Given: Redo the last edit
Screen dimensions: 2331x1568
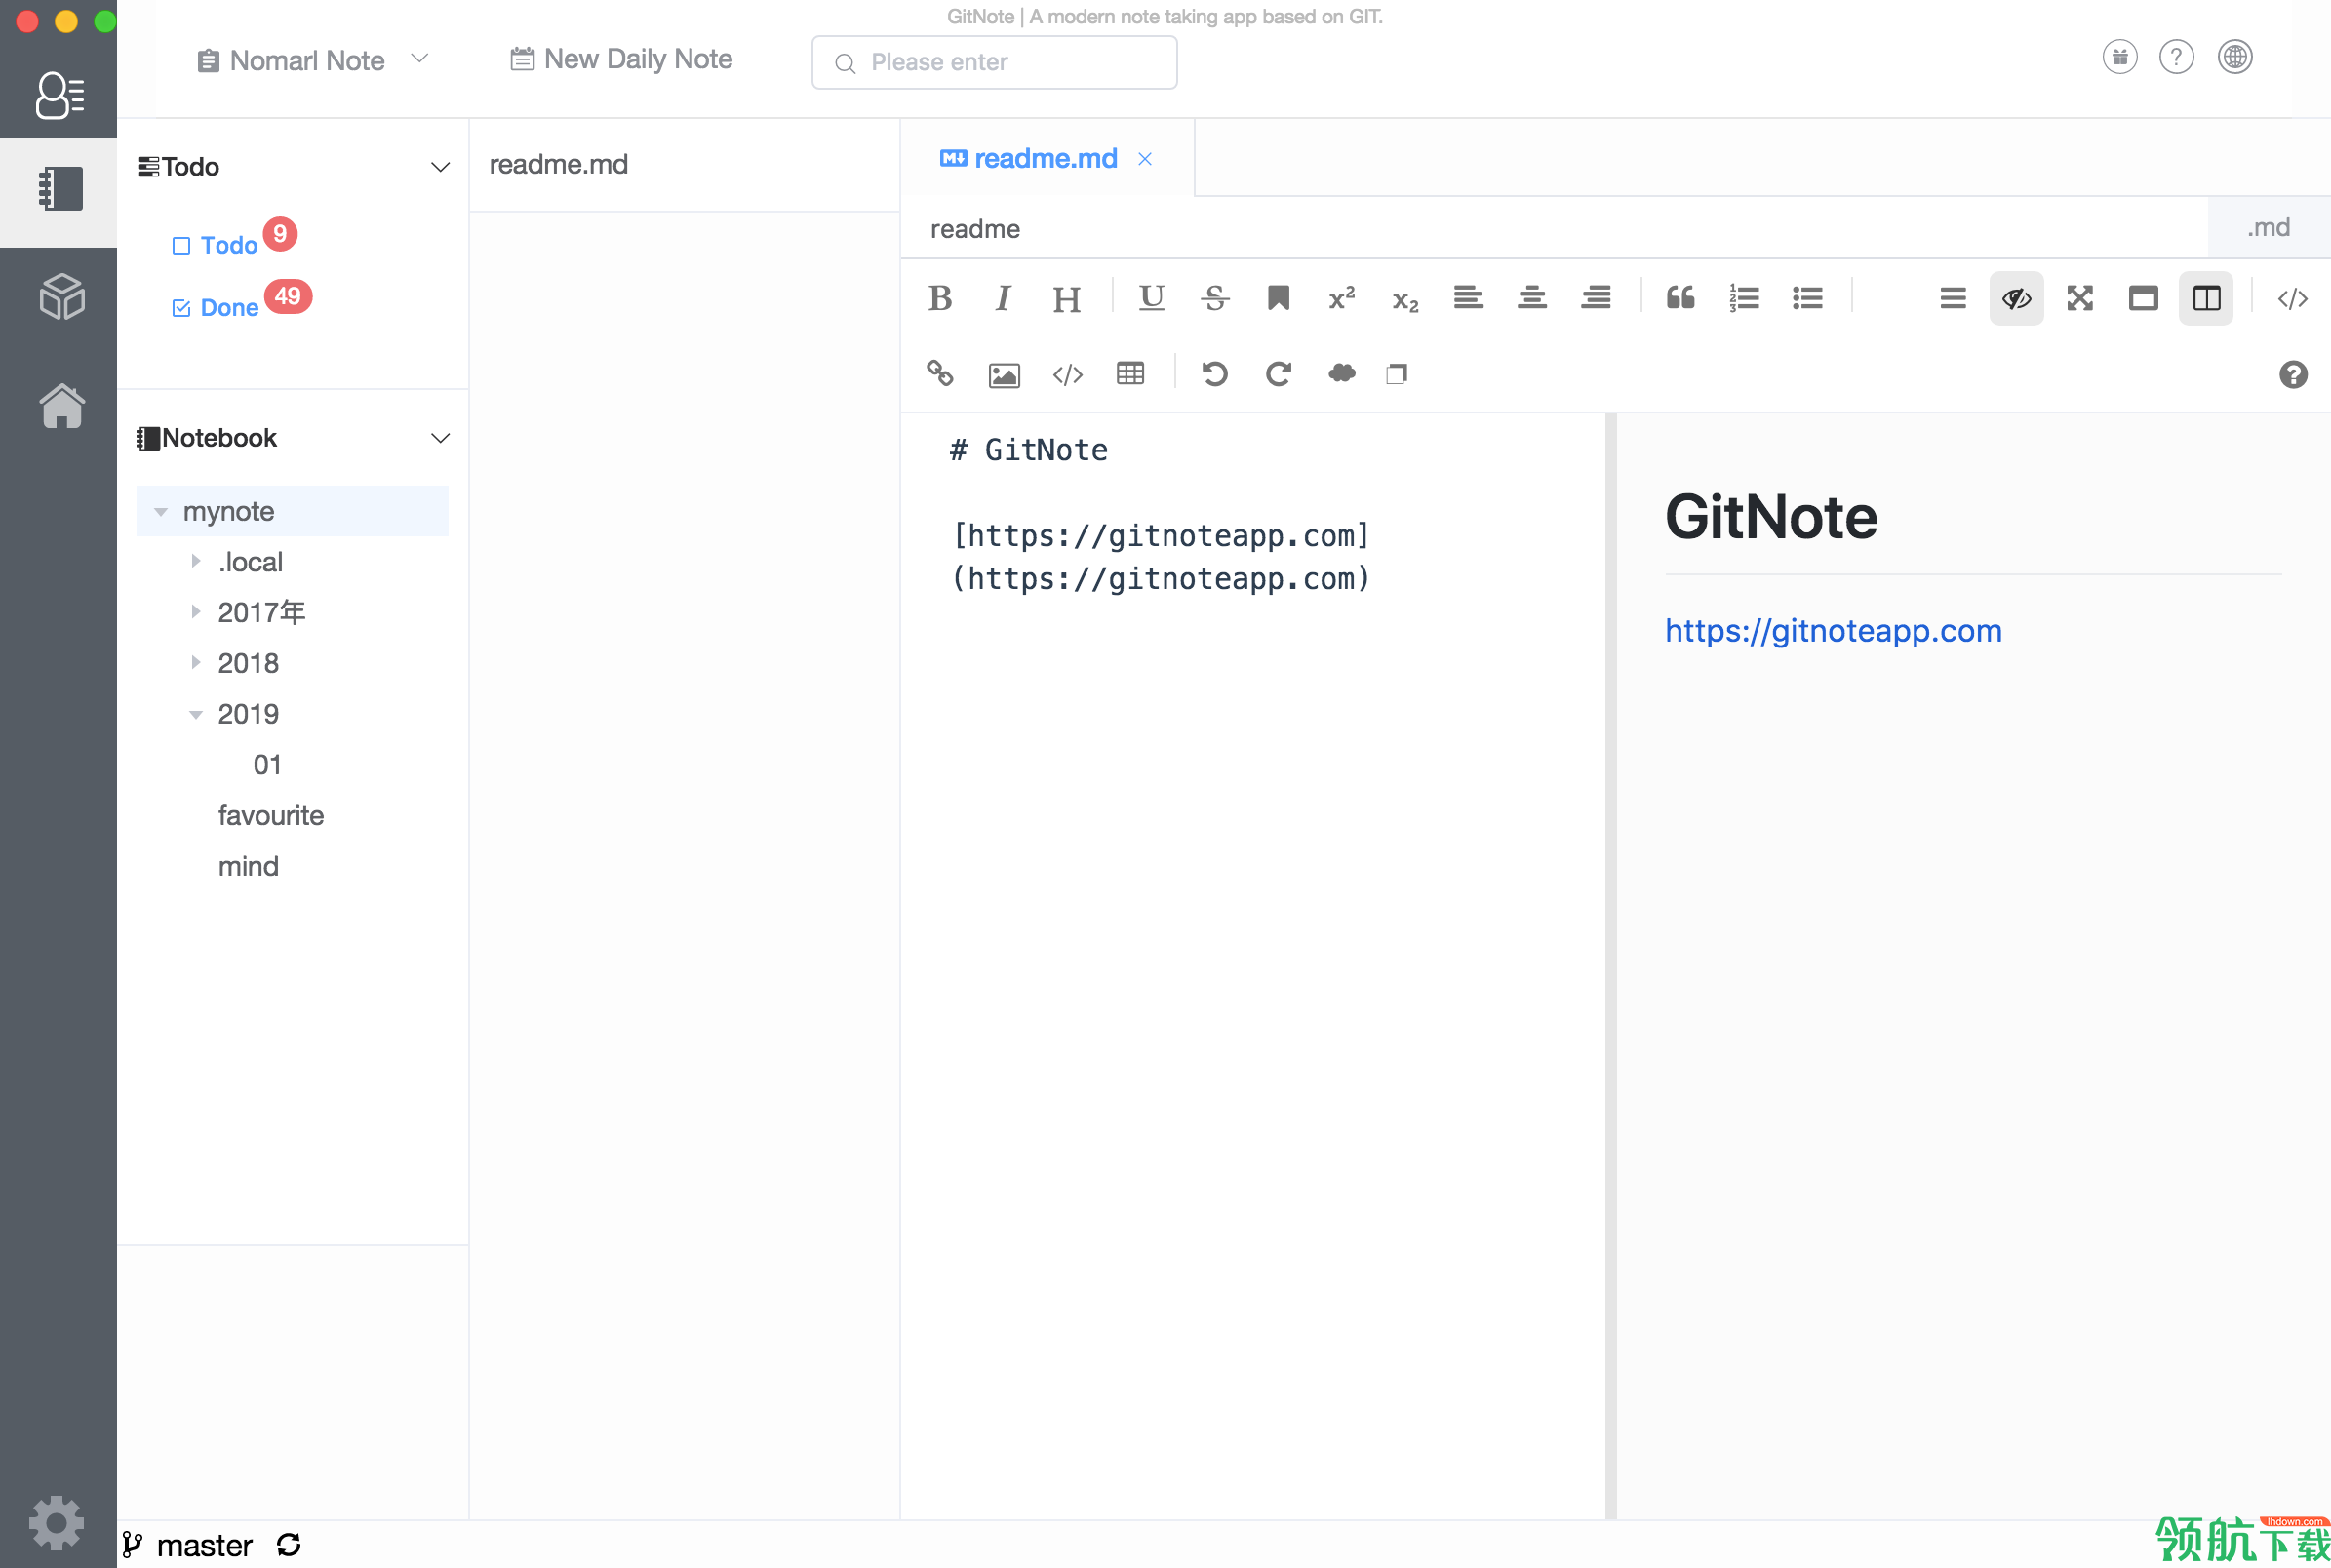Looking at the screenshot, I should tap(1278, 374).
